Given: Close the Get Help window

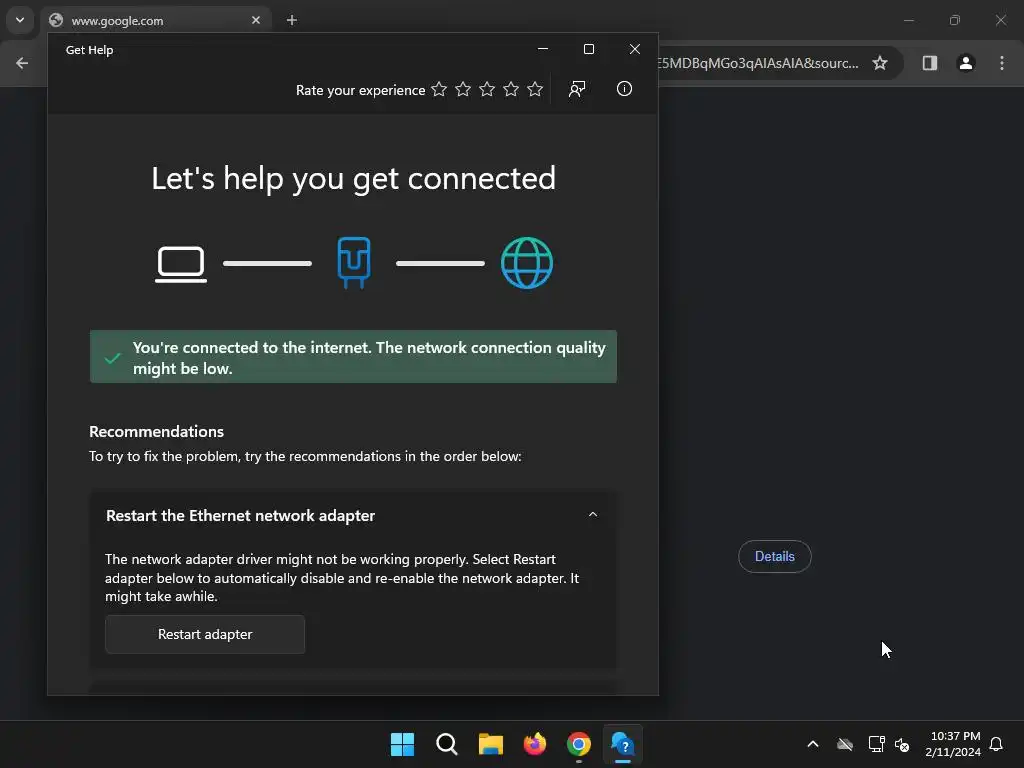Looking at the screenshot, I should tap(635, 49).
